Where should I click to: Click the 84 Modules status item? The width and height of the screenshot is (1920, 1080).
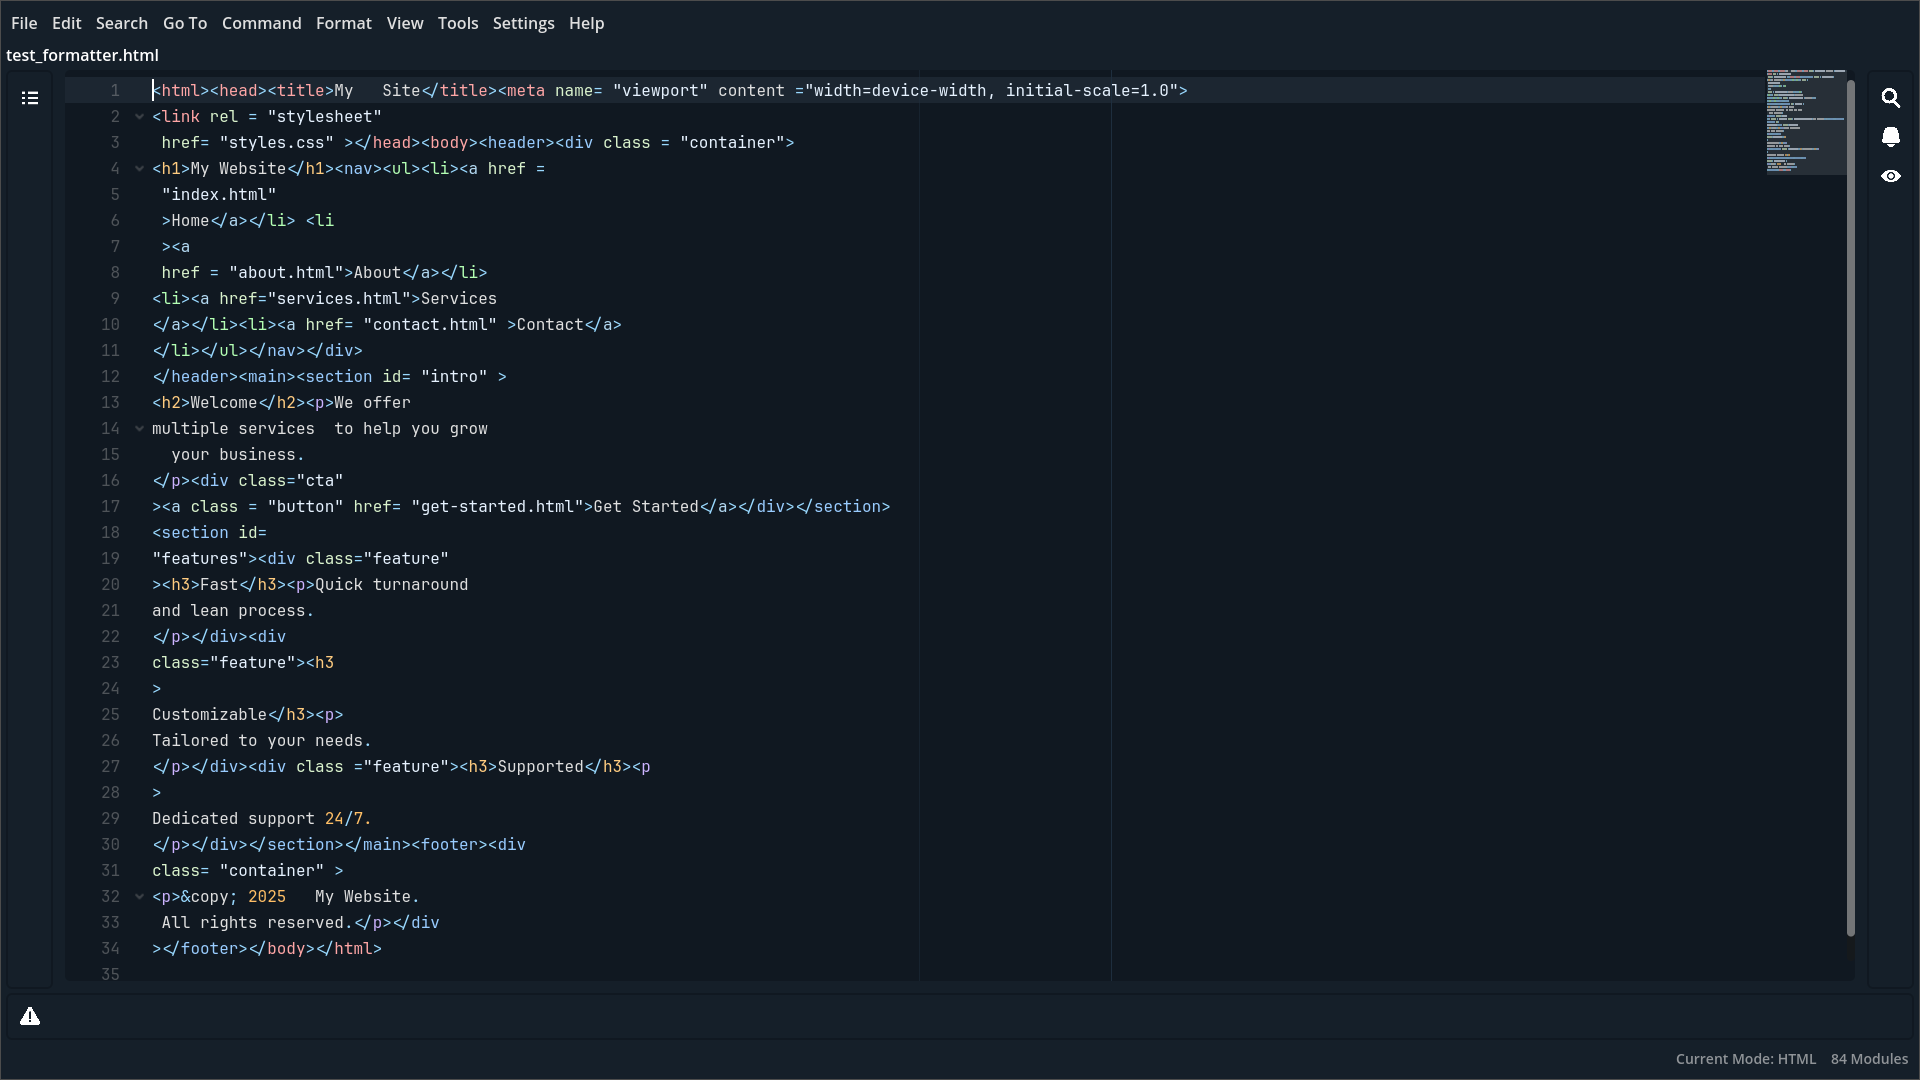1869,1059
